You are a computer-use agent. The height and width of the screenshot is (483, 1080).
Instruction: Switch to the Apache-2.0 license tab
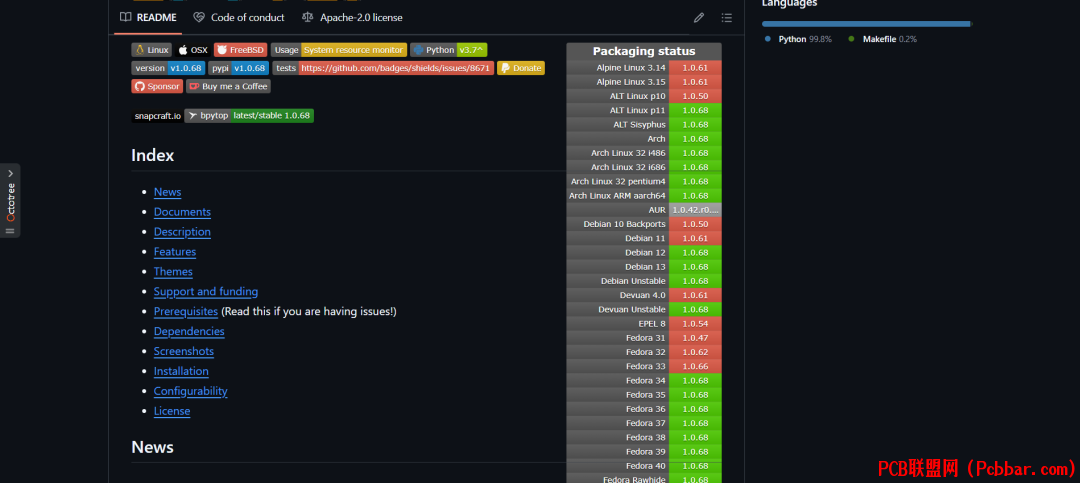click(353, 17)
